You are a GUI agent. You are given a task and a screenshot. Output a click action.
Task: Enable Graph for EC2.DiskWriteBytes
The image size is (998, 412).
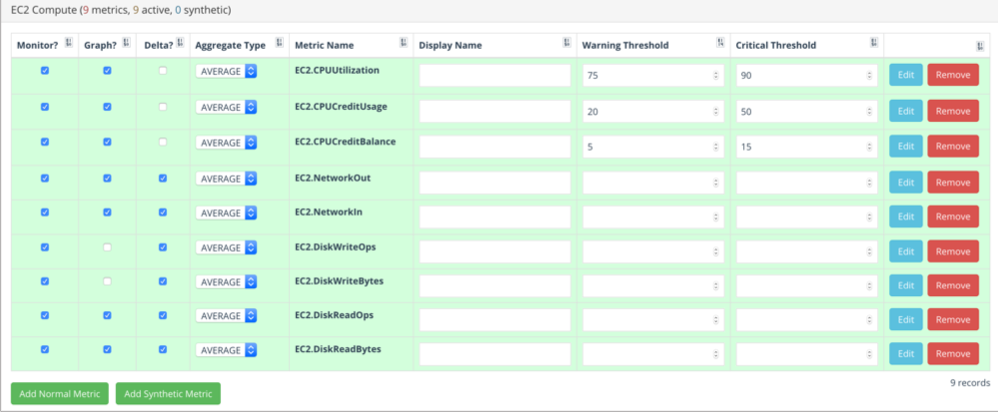(x=107, y=281)
